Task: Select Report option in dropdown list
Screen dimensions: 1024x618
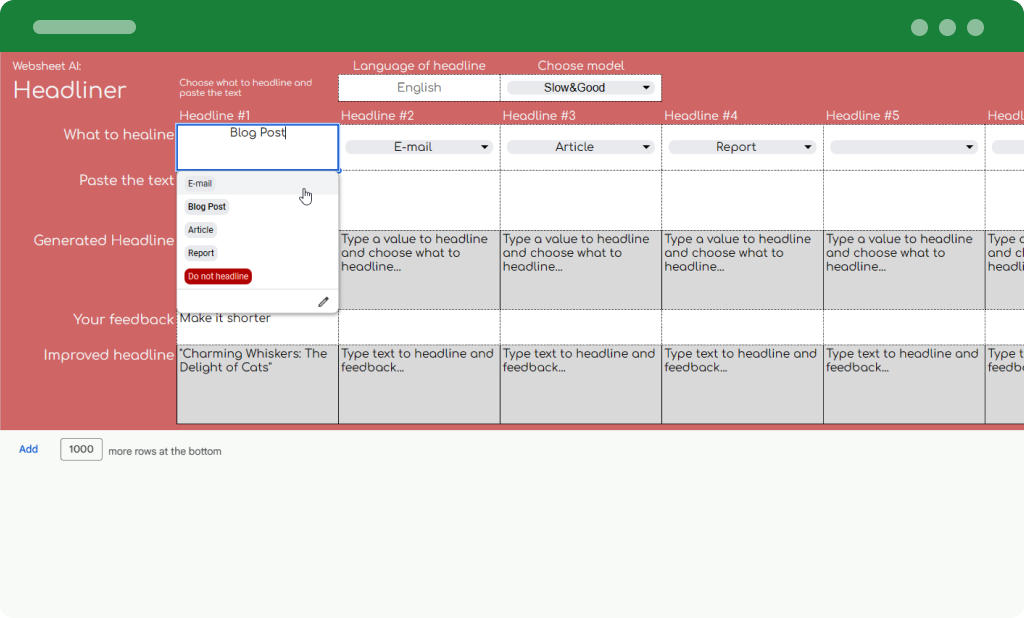Action: point(201,253)
